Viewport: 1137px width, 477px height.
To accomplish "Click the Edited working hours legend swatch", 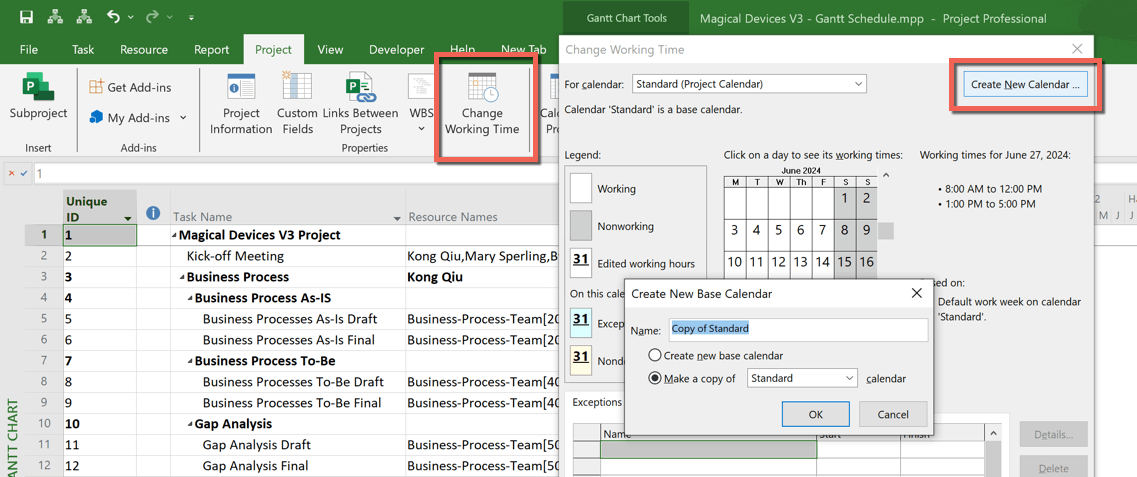I will coord(581,264).
